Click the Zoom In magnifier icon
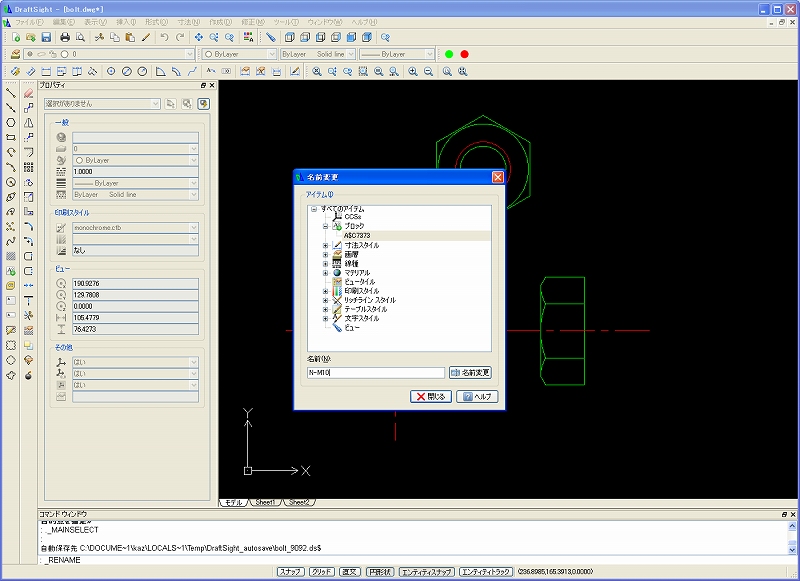 click(413, 71)
